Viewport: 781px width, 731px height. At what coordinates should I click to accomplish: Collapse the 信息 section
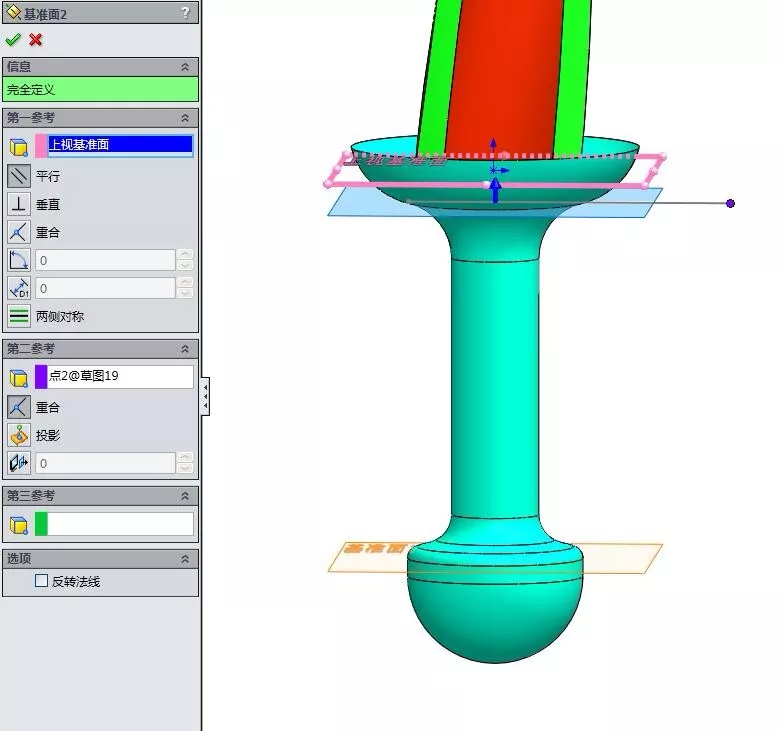pyautogui.click(x=185, y=67)
